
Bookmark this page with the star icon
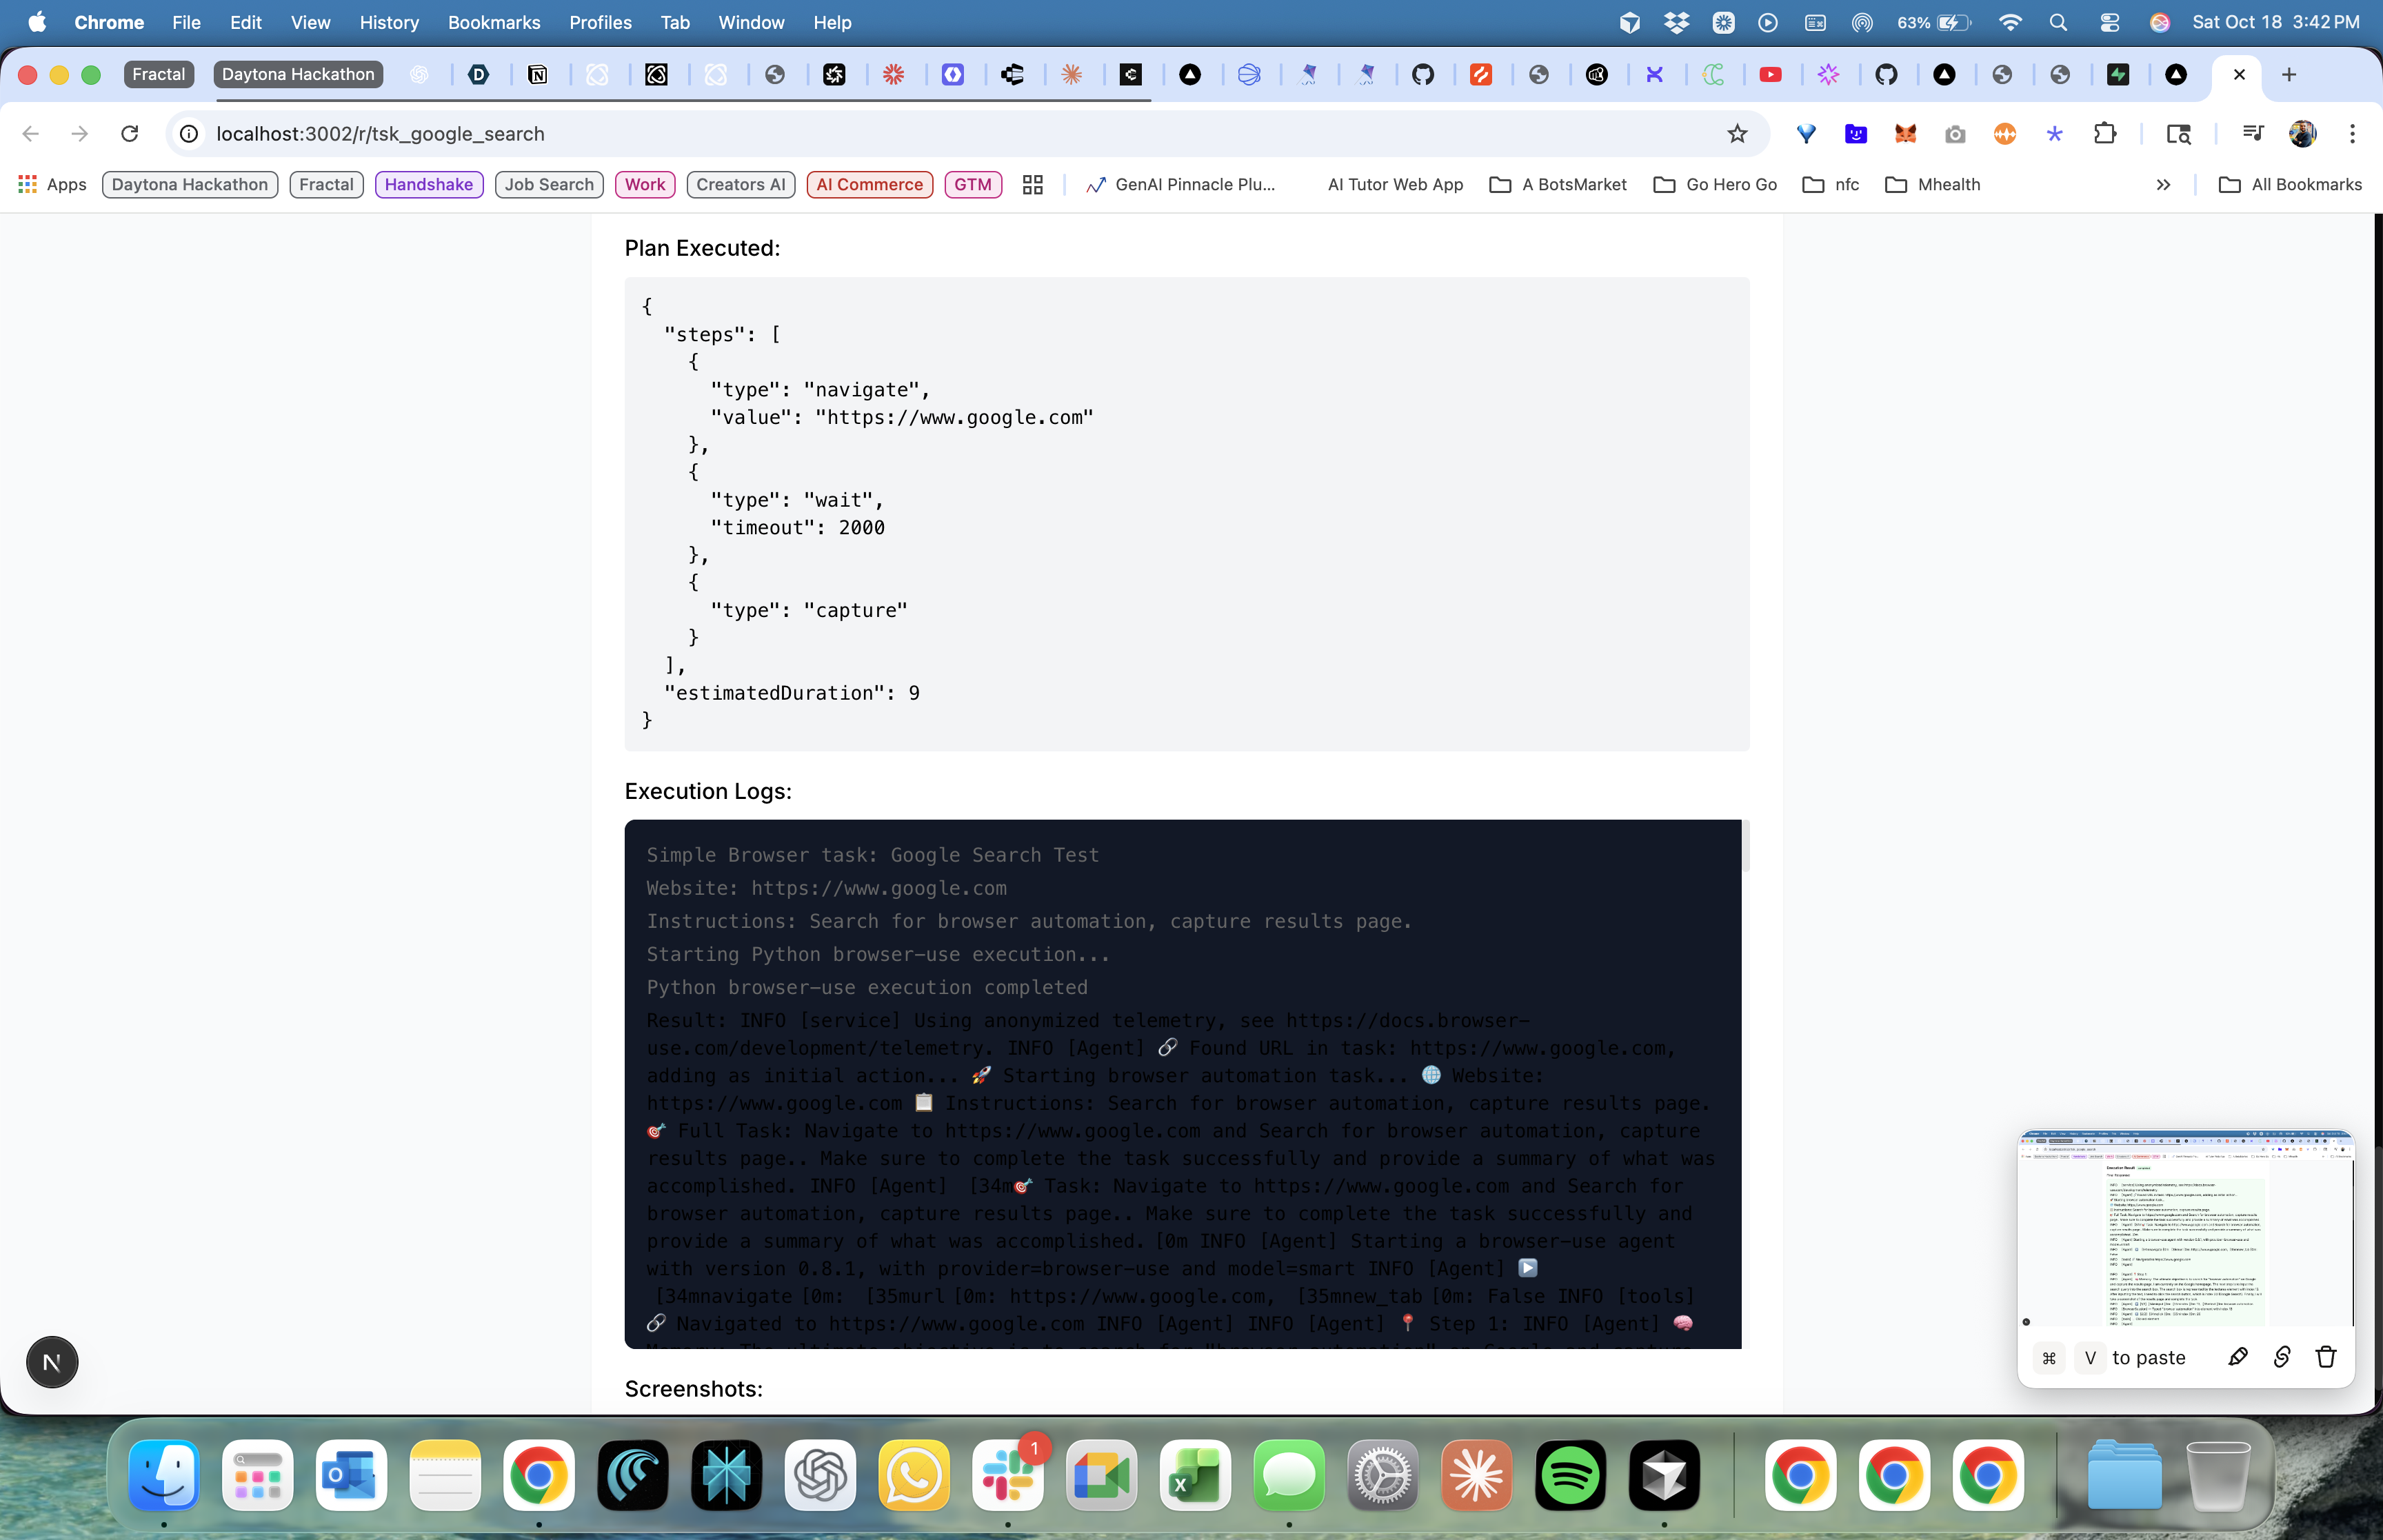[1737, 134]
